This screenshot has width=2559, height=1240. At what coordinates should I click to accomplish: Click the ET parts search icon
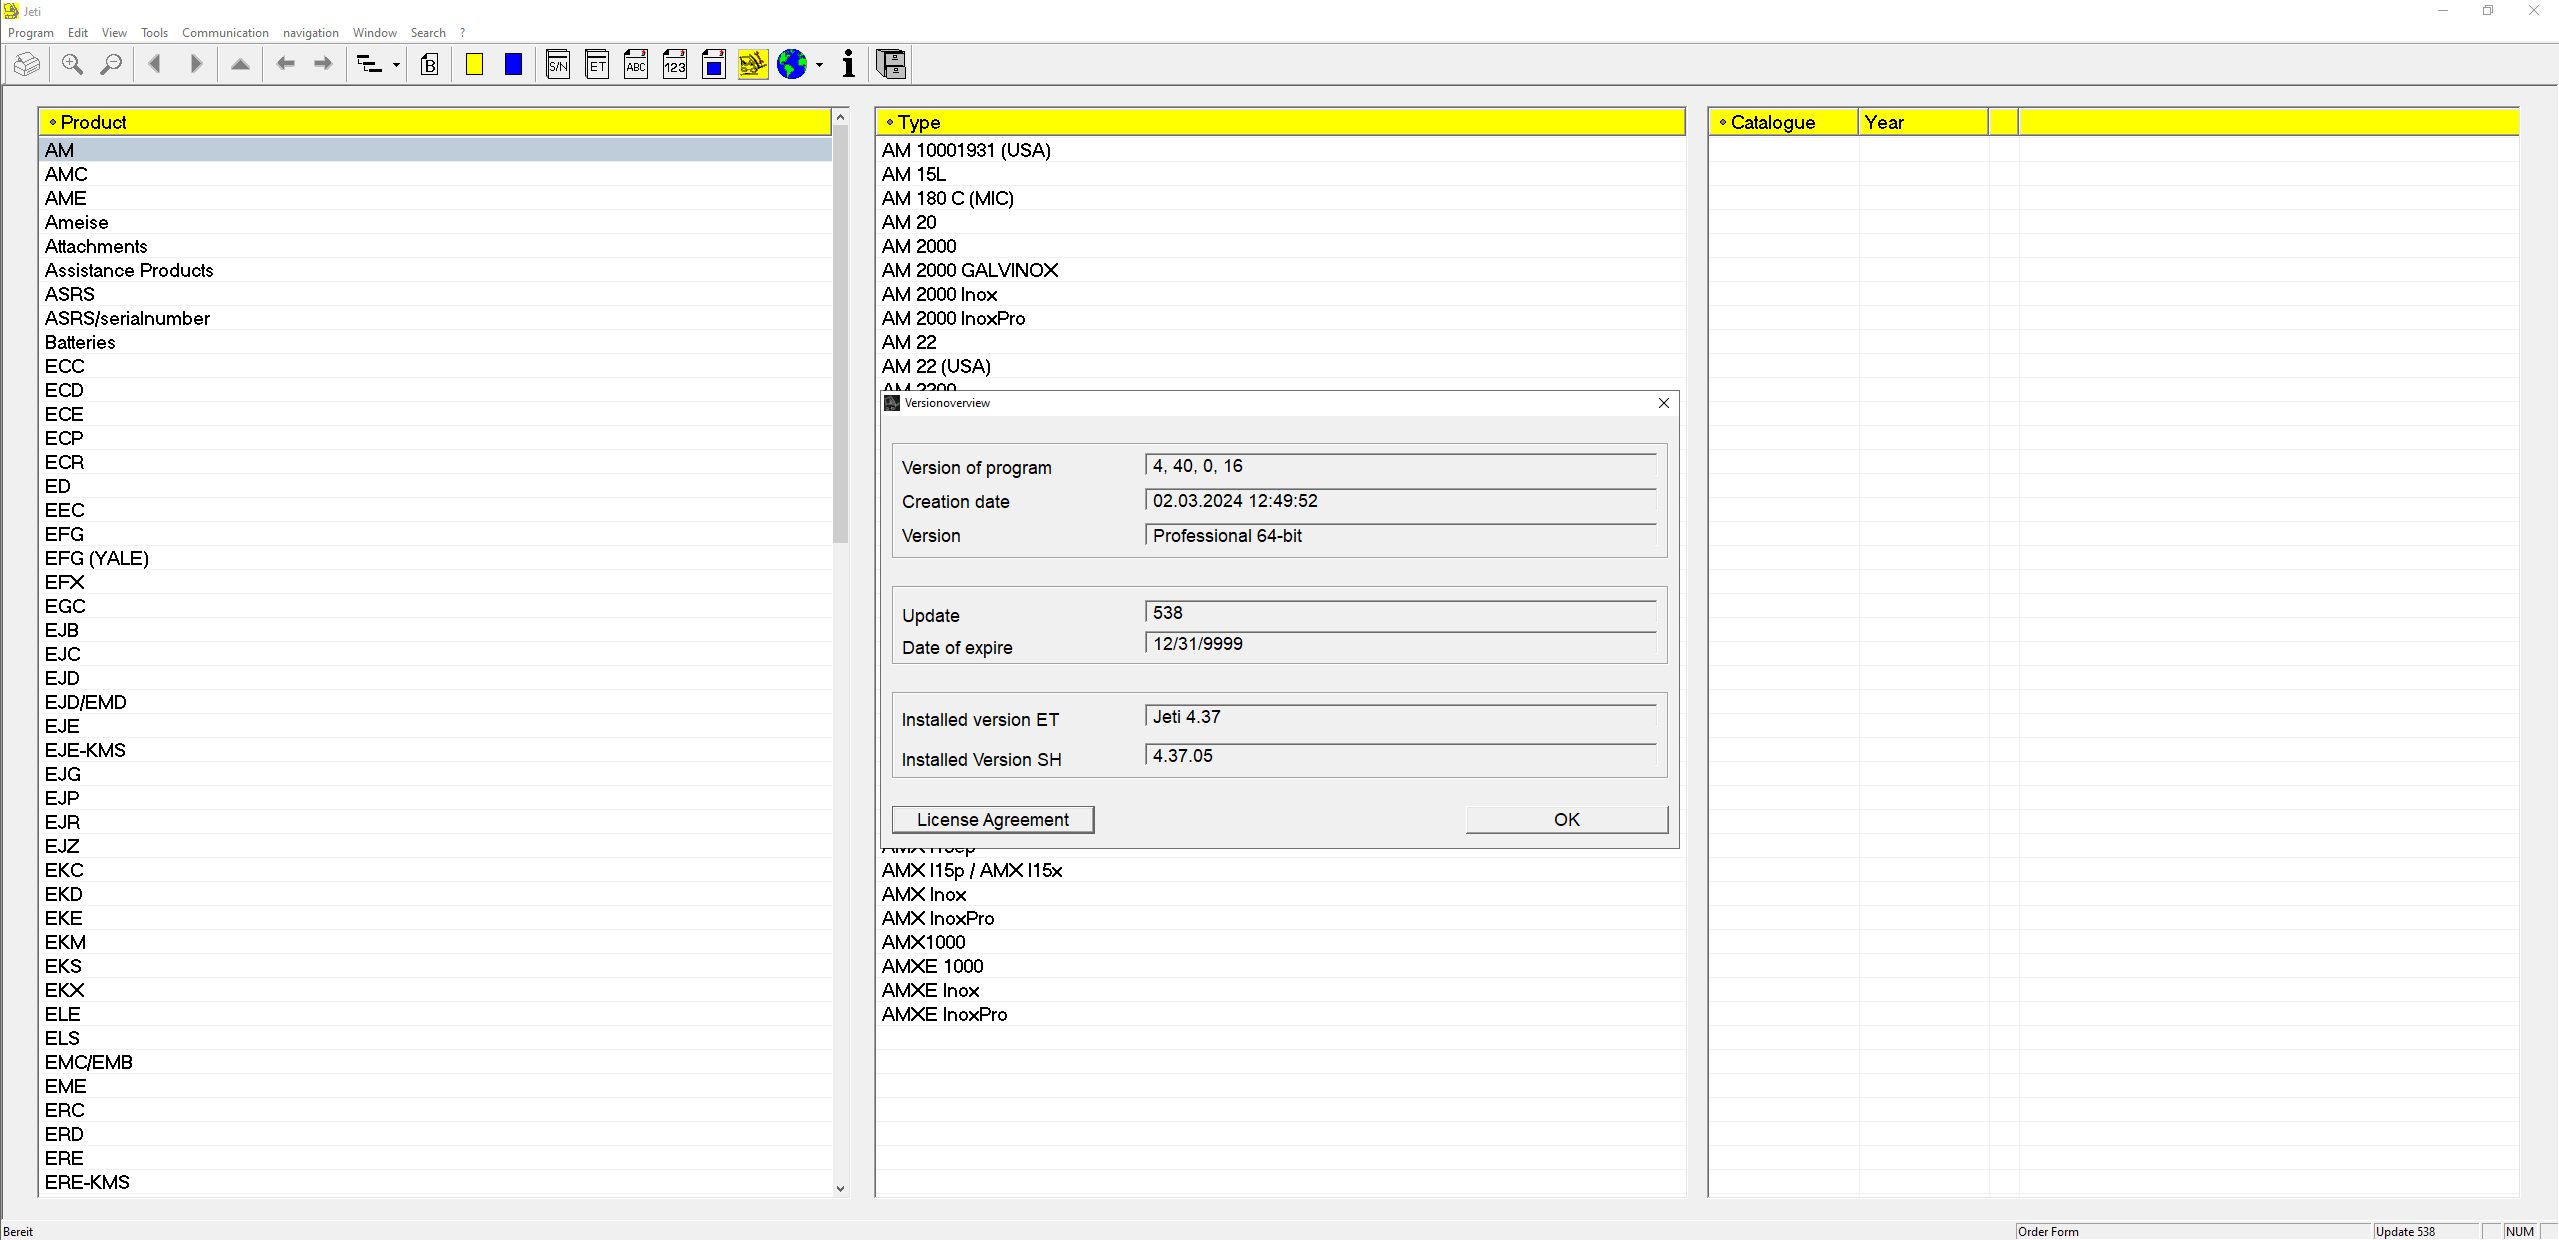[x=597, y=65]
